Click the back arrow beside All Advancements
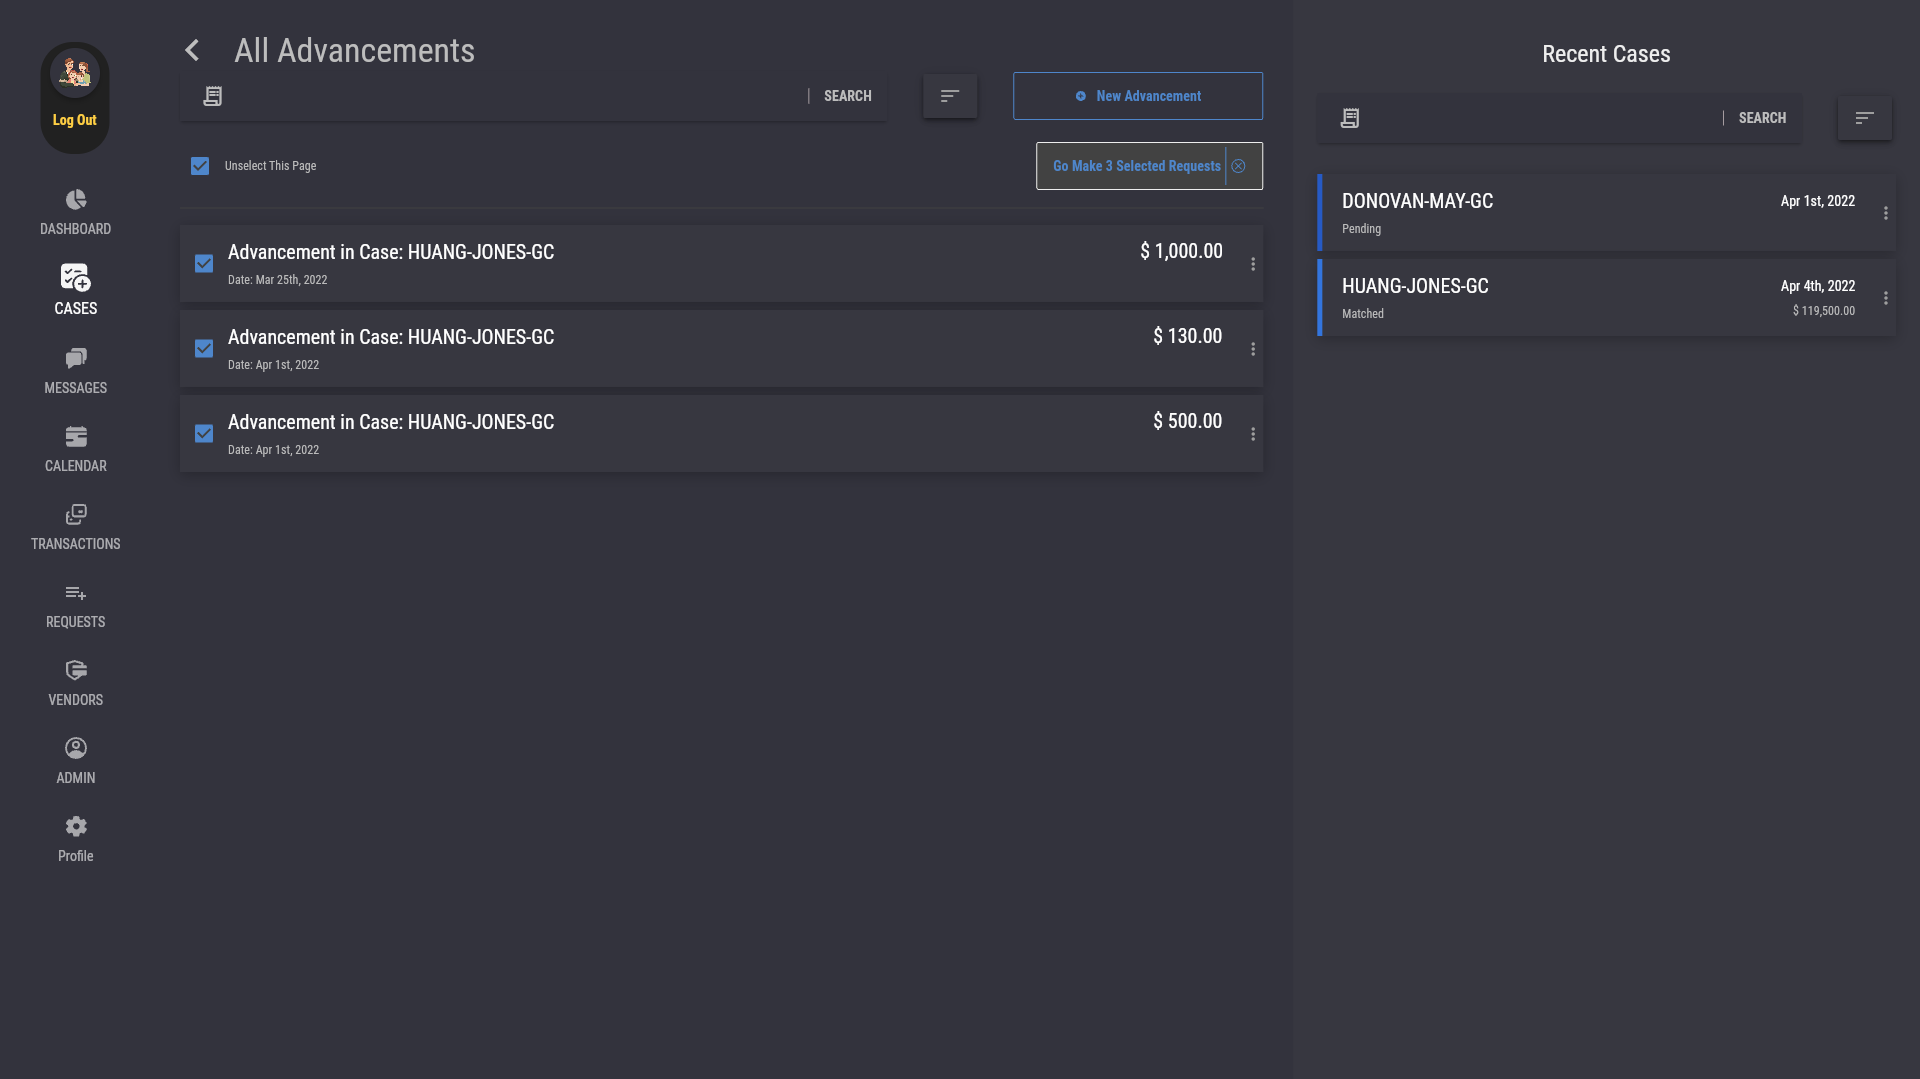 coord(192,50)
